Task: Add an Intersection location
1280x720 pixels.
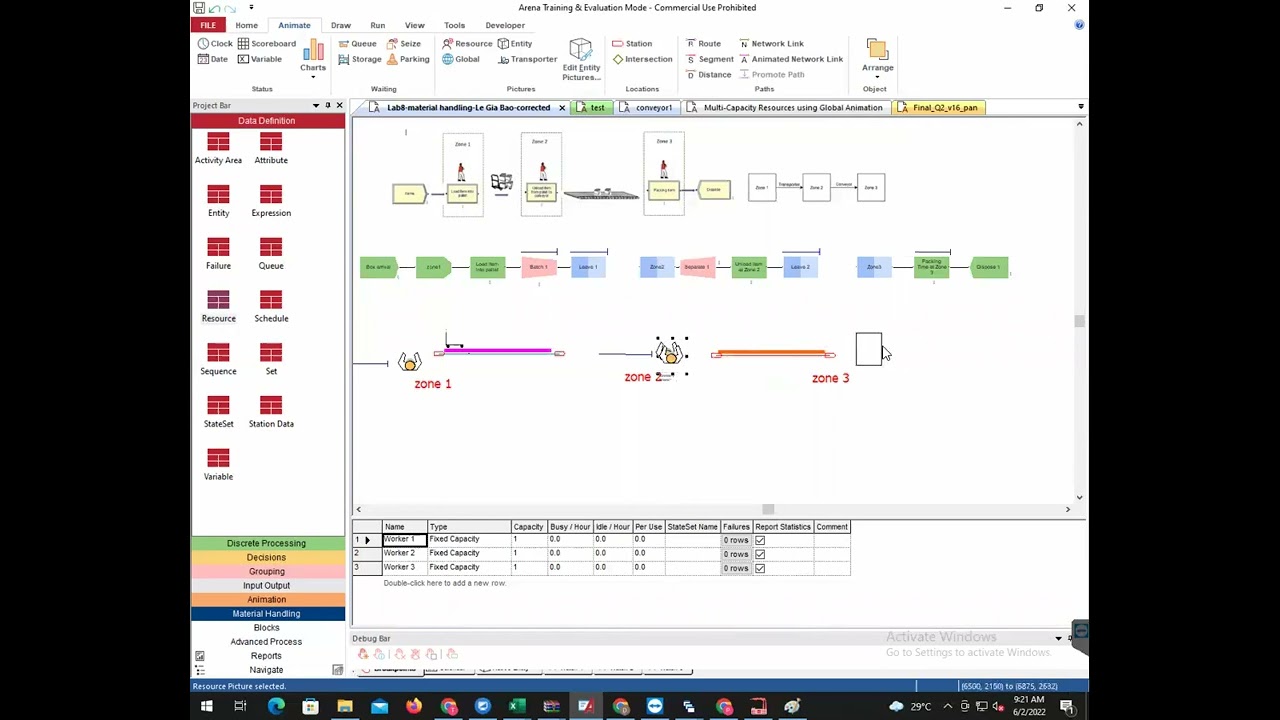Action: 642,59
